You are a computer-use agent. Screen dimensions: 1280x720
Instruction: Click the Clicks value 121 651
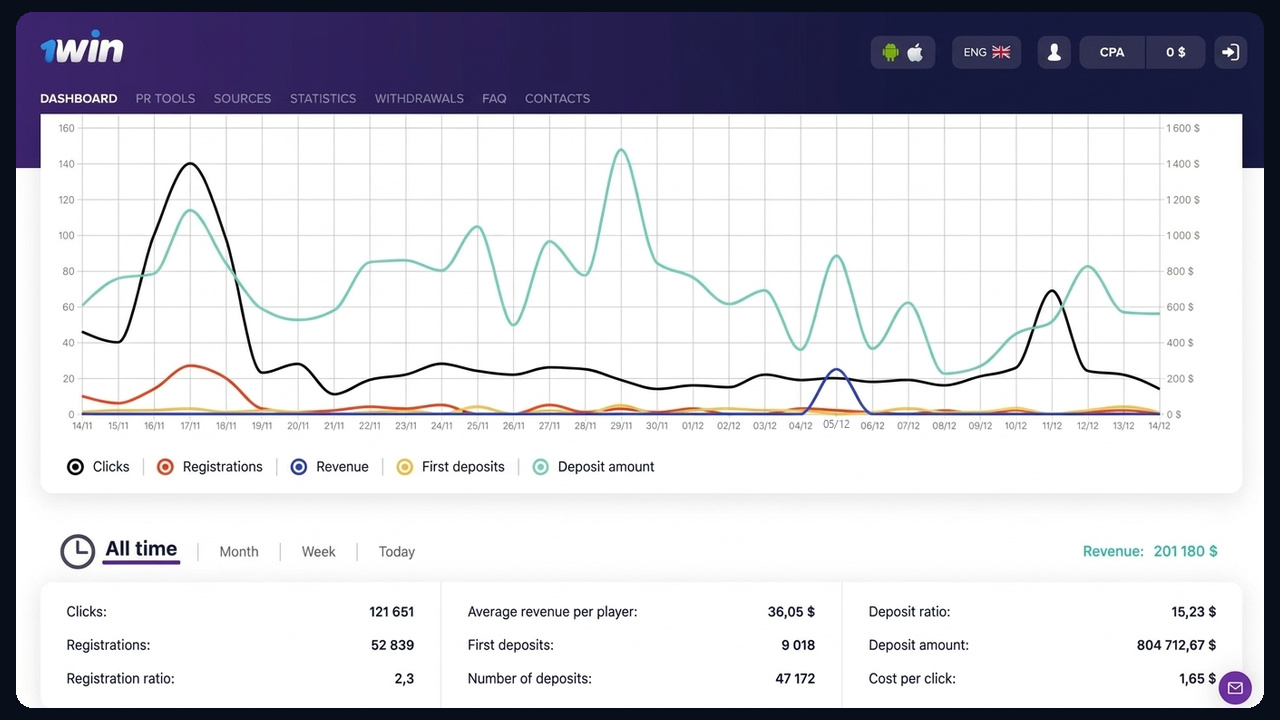391,612
